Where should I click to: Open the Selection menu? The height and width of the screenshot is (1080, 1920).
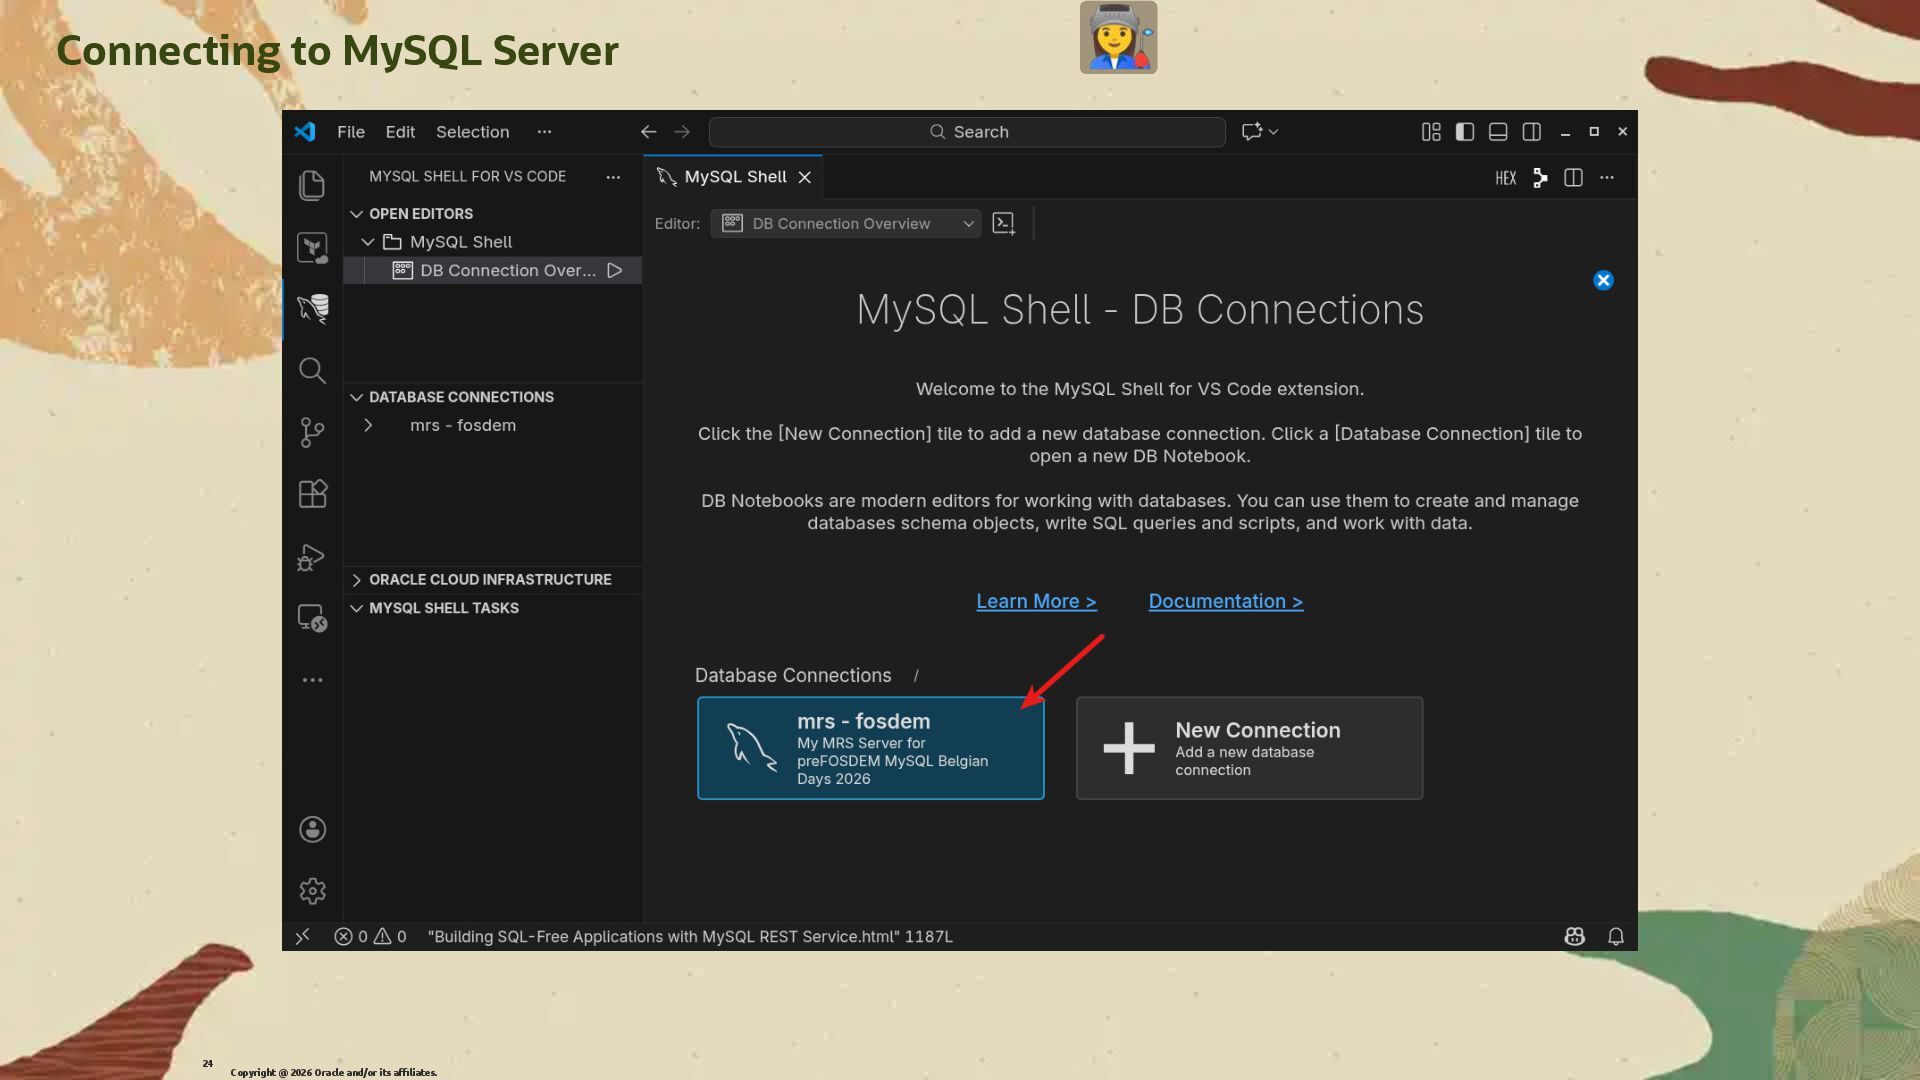click(472, 132)
